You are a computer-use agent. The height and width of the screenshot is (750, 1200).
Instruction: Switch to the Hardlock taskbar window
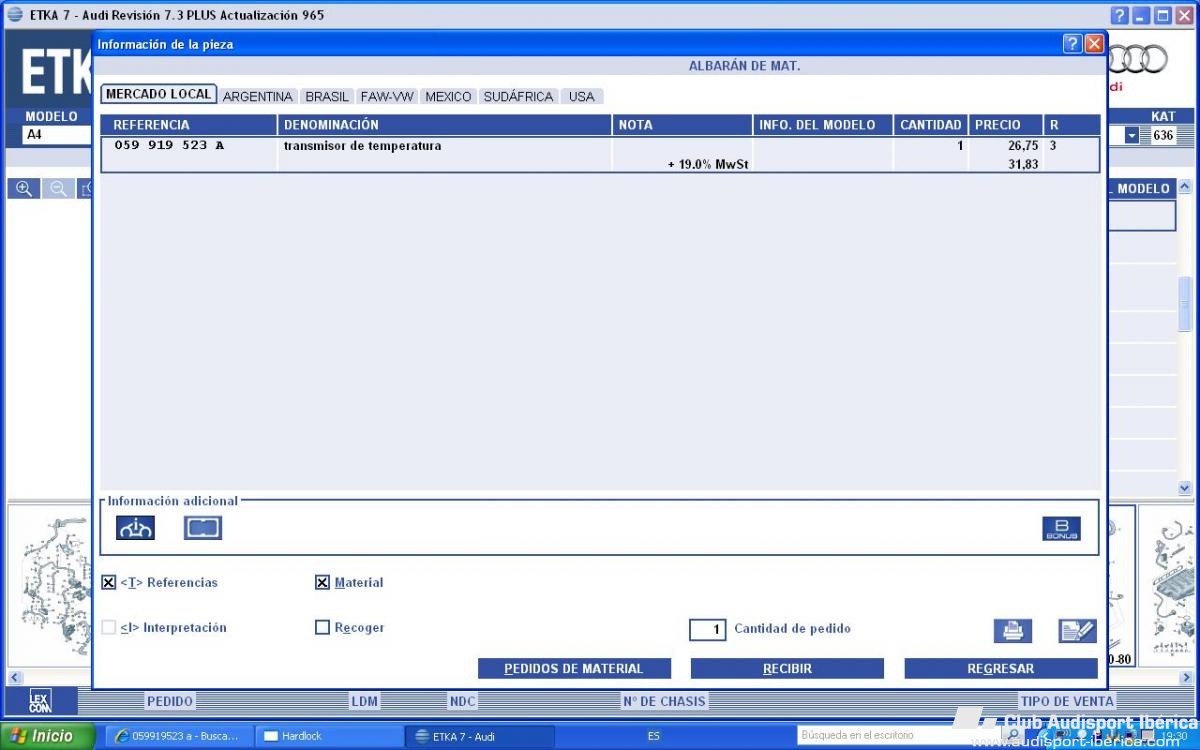(328, 736)
